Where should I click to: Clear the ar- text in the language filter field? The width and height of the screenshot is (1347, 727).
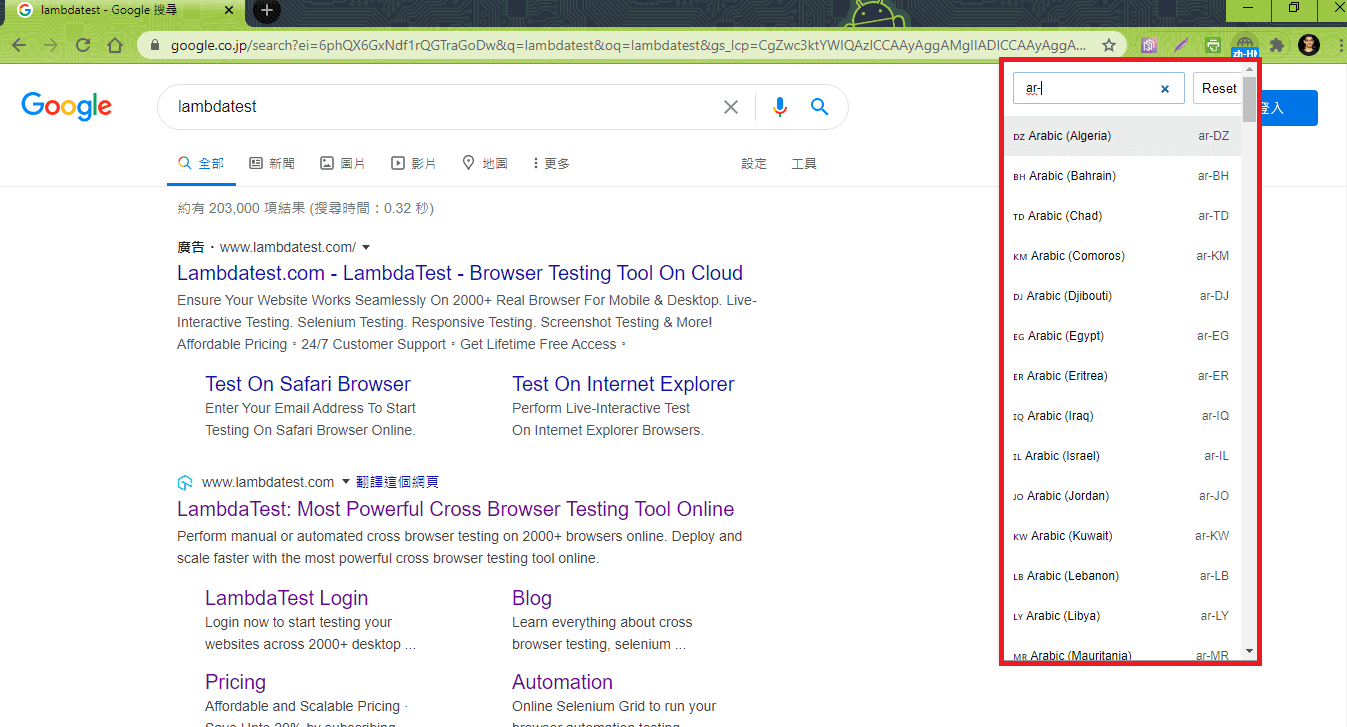pos(1164,88)
